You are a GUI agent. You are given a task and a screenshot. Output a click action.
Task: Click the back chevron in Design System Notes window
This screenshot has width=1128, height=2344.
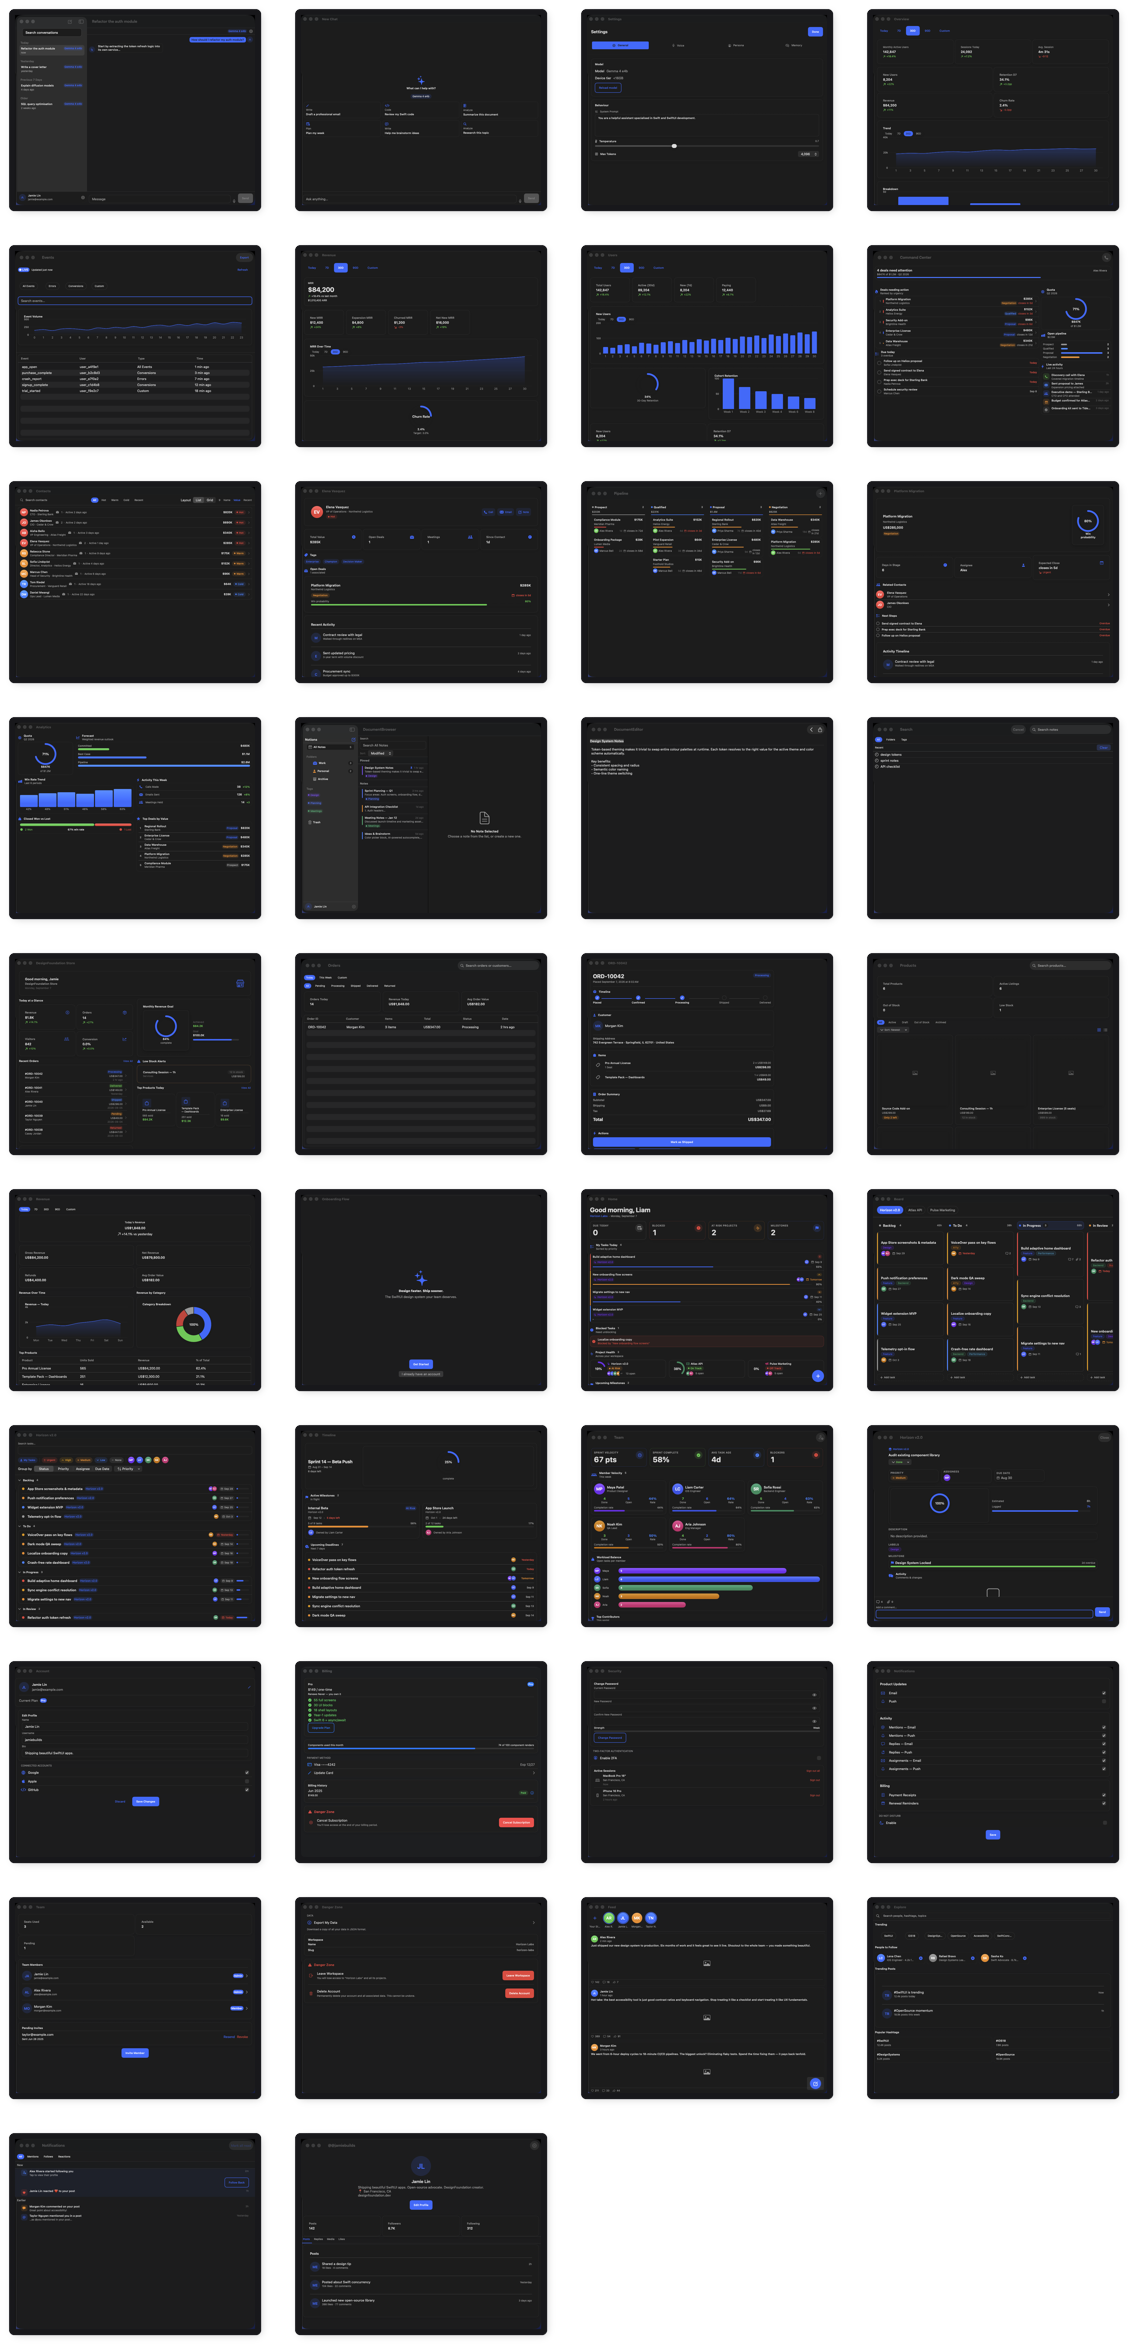point(811,729)
